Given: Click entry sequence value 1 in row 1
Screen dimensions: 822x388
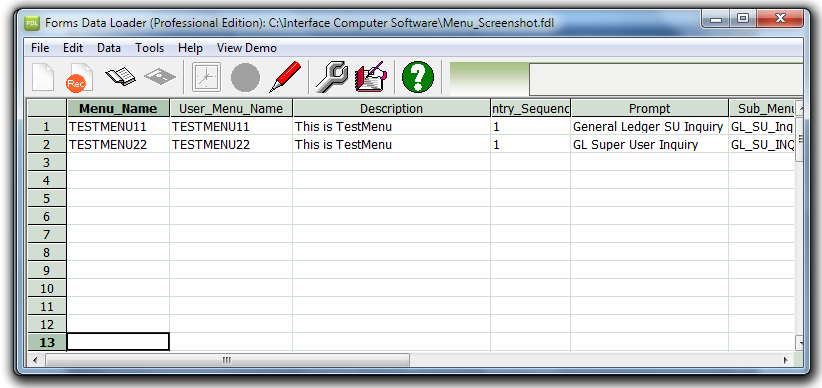Looking at the screenshot, I should click(531, 126).
